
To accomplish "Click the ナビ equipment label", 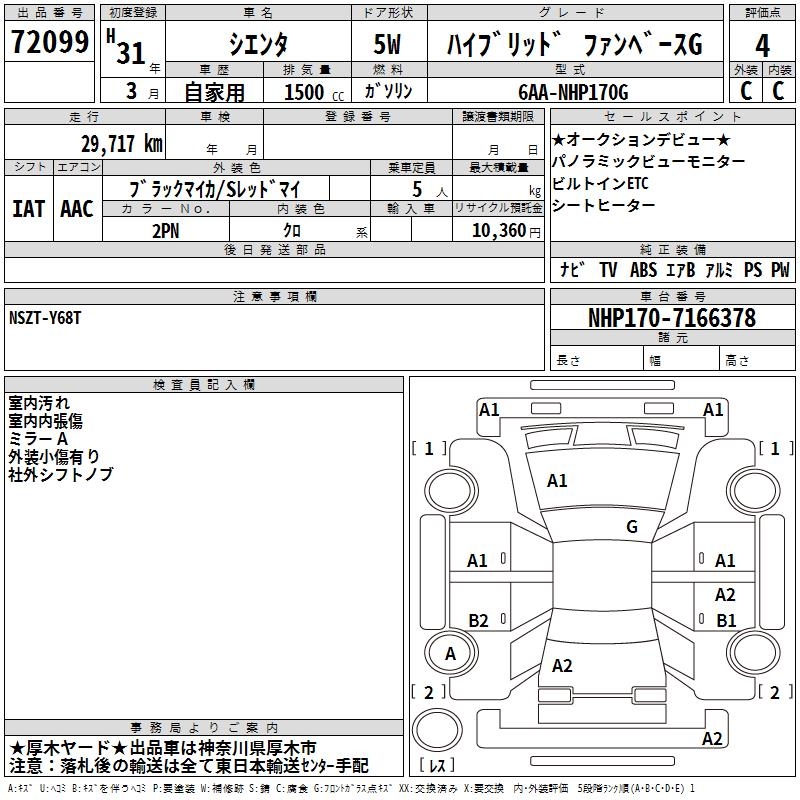I will [572, 270].
